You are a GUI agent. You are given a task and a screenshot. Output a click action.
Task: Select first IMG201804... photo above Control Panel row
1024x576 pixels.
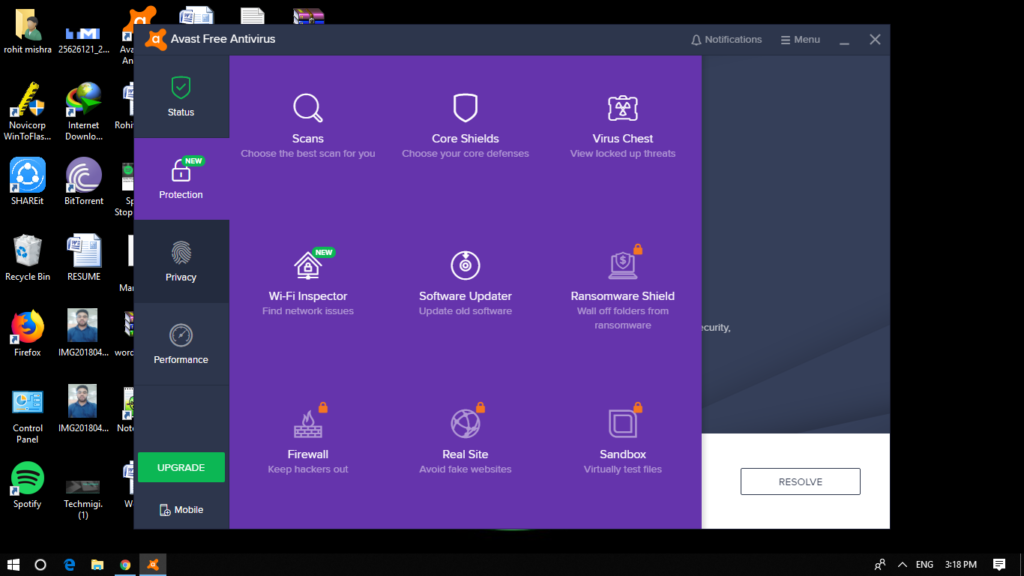(x=83, y=334)
